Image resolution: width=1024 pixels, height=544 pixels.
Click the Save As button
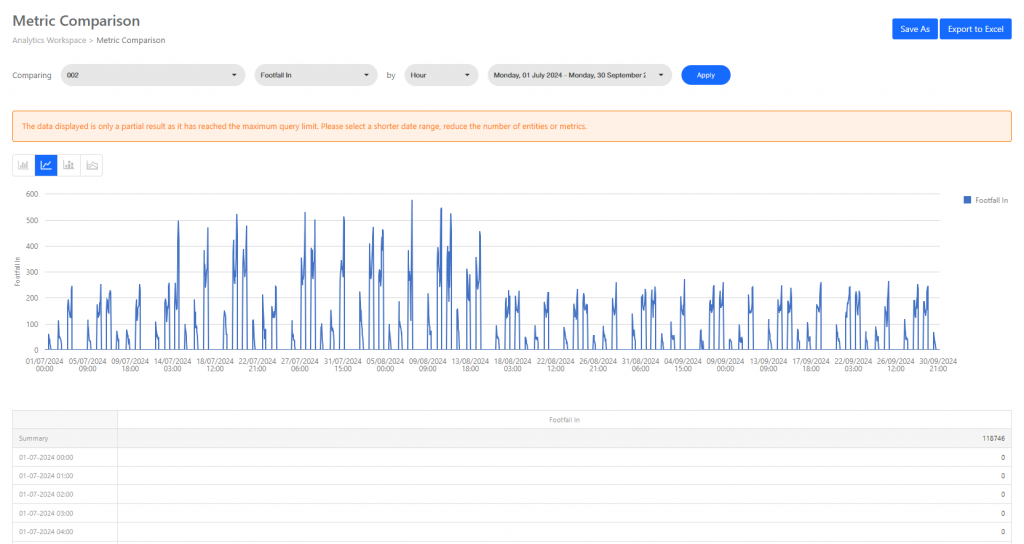(914, 29)
